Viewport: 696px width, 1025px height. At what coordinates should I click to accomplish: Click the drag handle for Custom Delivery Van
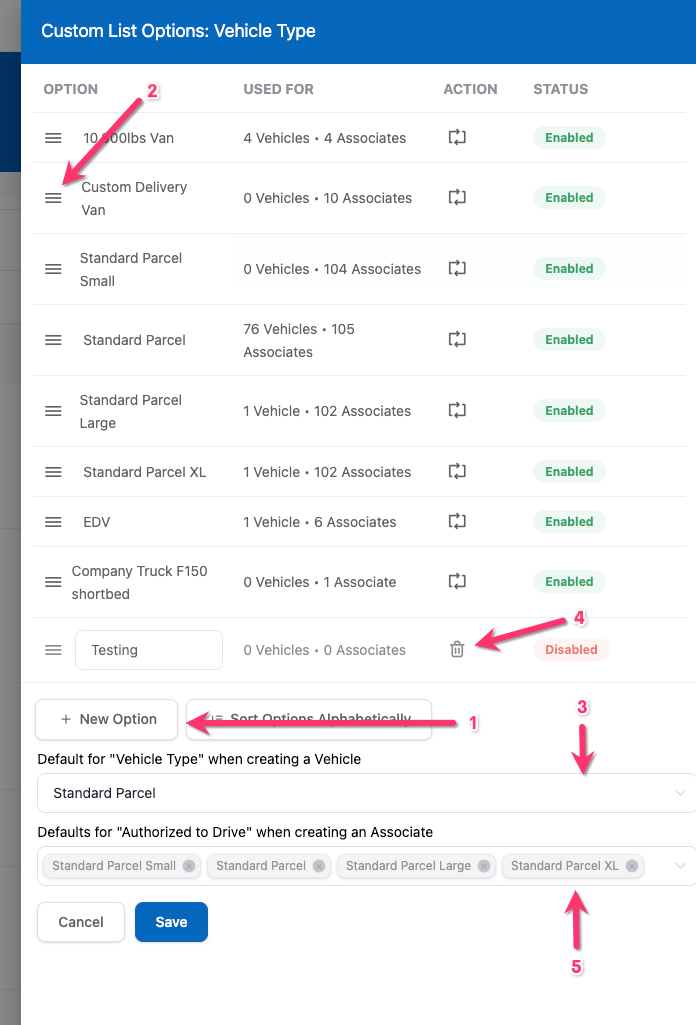click(x=53, y=198)
